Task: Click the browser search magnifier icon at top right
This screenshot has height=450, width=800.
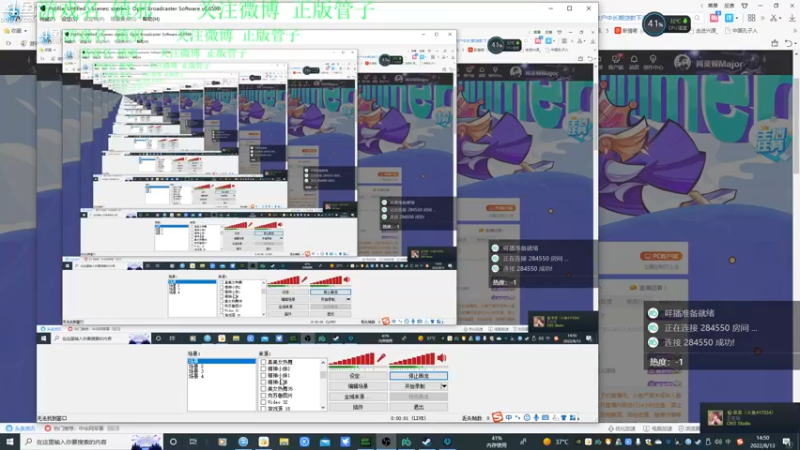Action: (x=697, y=18)
